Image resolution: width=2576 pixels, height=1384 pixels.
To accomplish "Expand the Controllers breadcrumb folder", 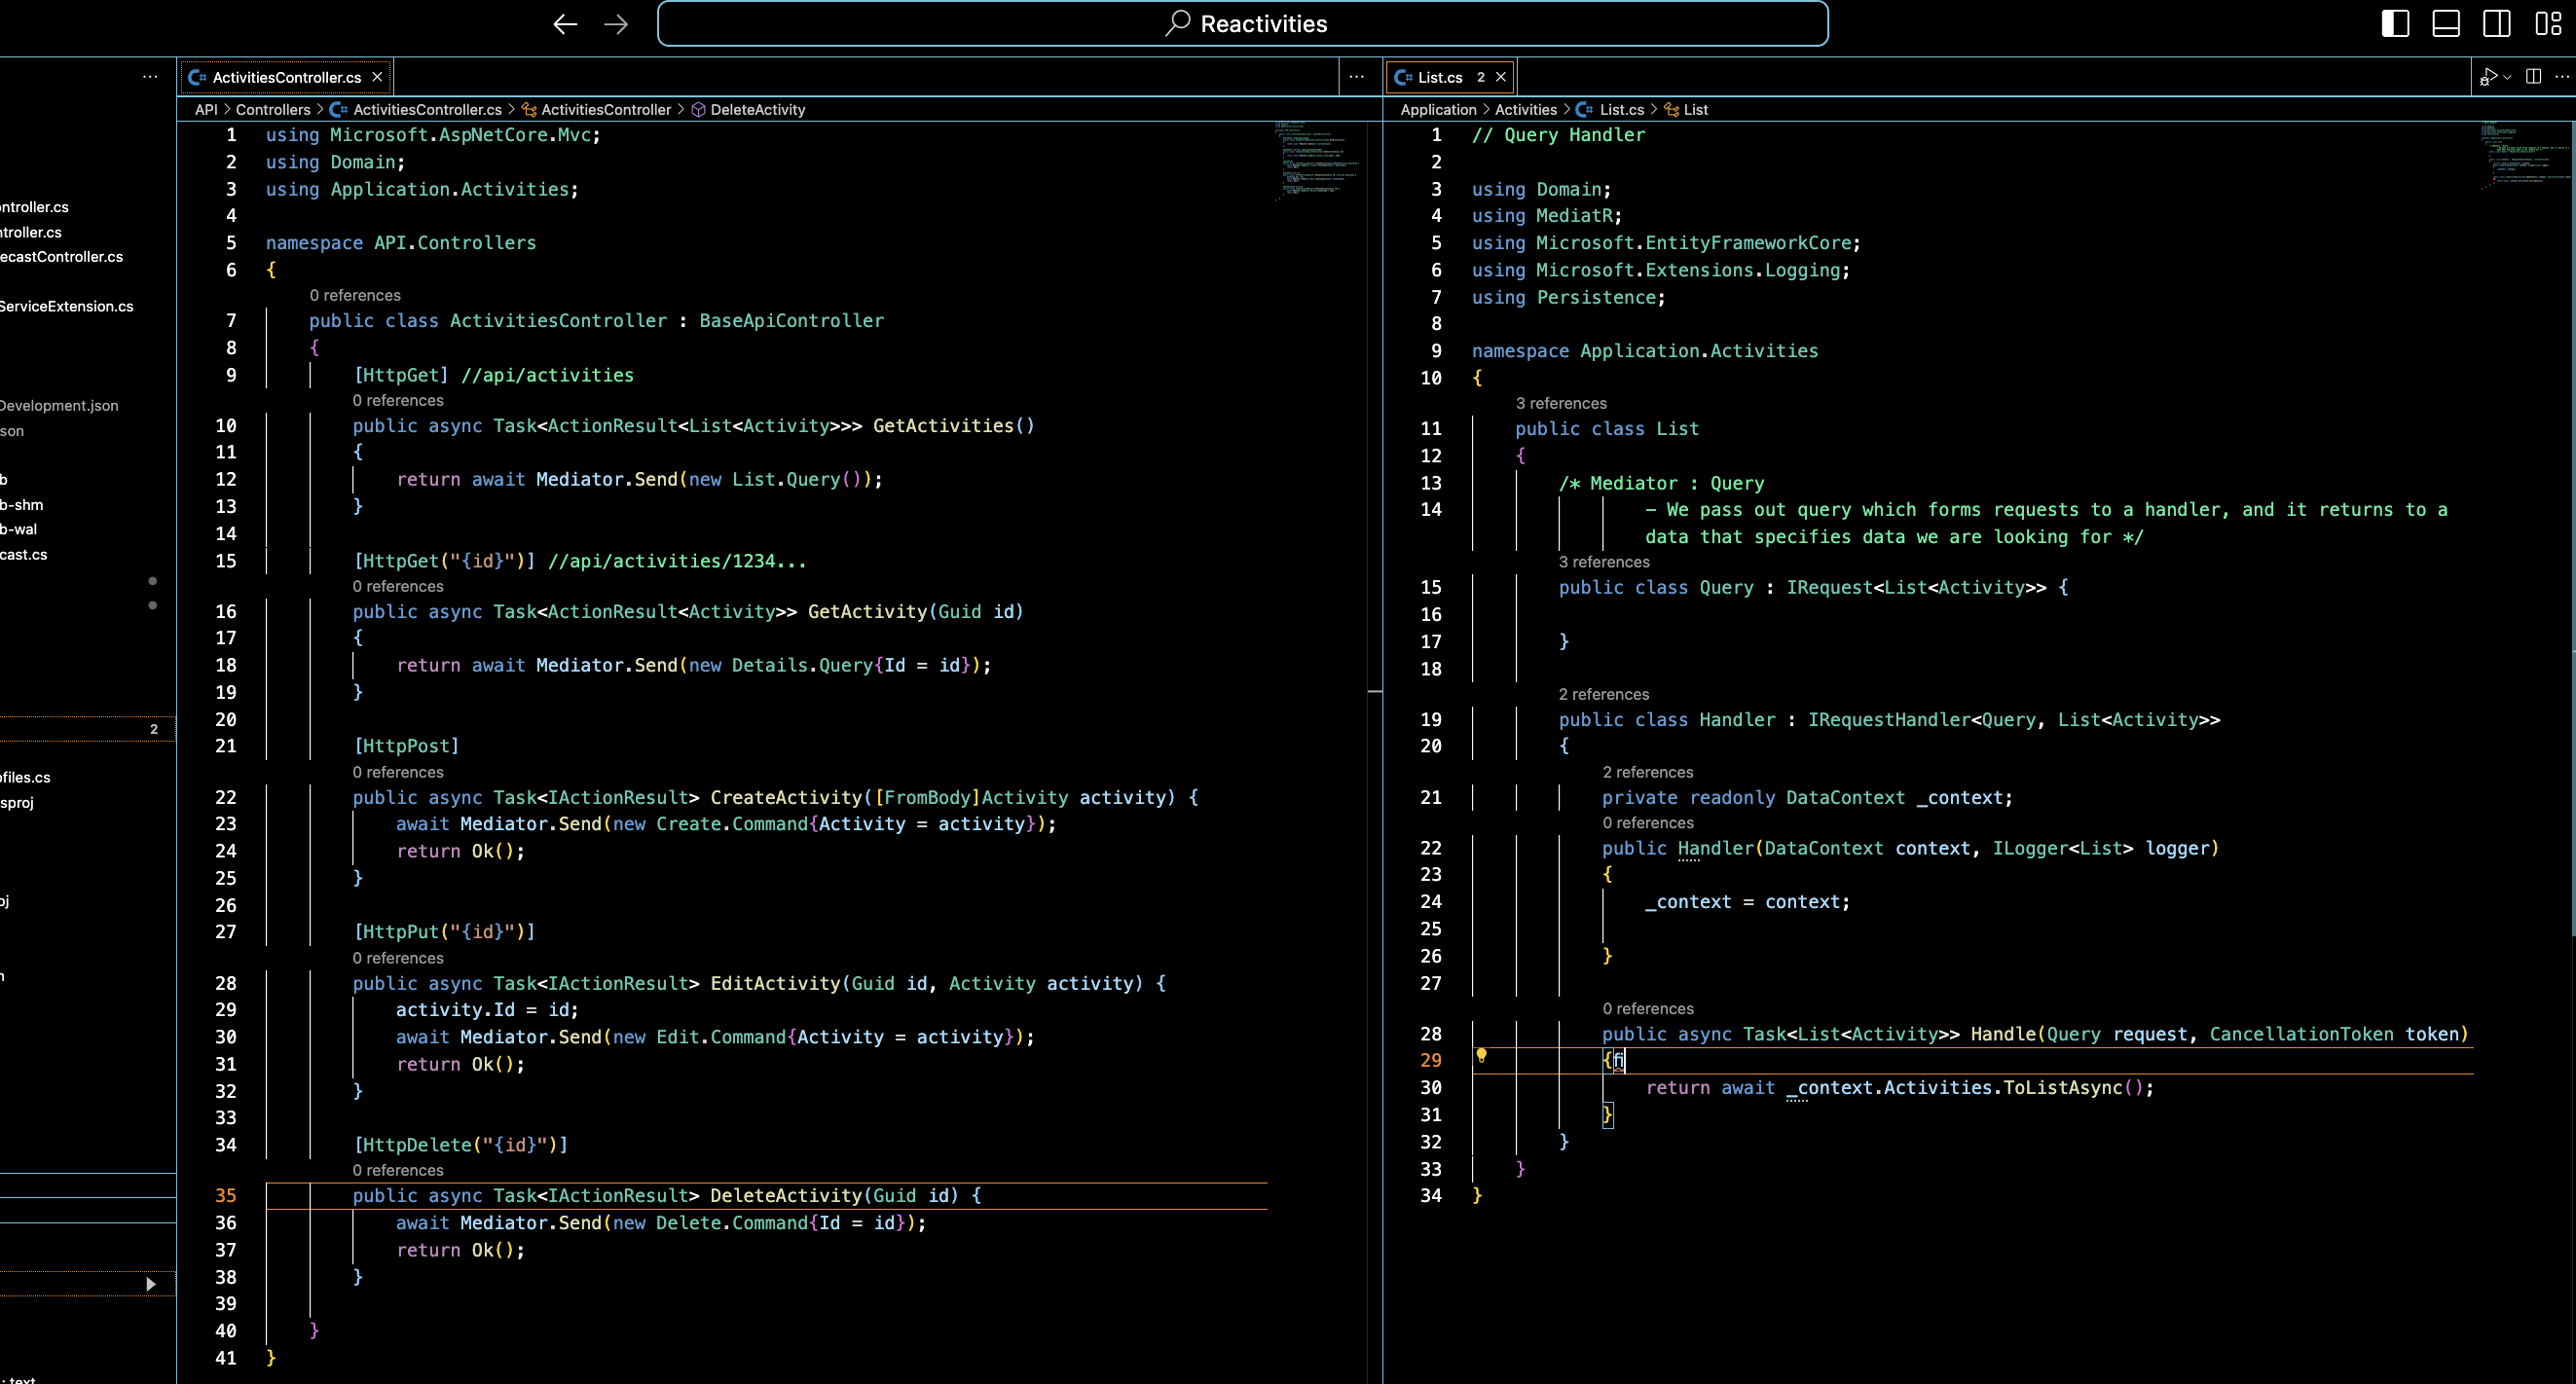I will click(272, 110).
